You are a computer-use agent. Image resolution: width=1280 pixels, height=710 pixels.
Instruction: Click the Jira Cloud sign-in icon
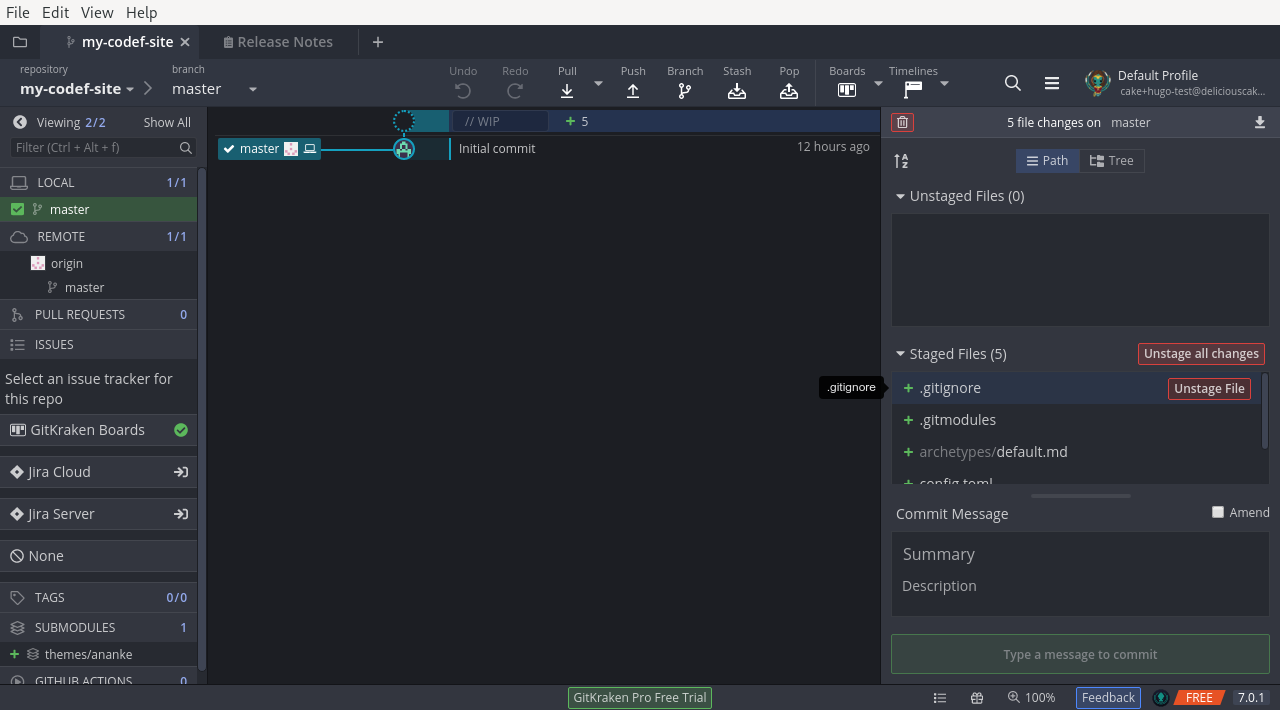point(181,472)
